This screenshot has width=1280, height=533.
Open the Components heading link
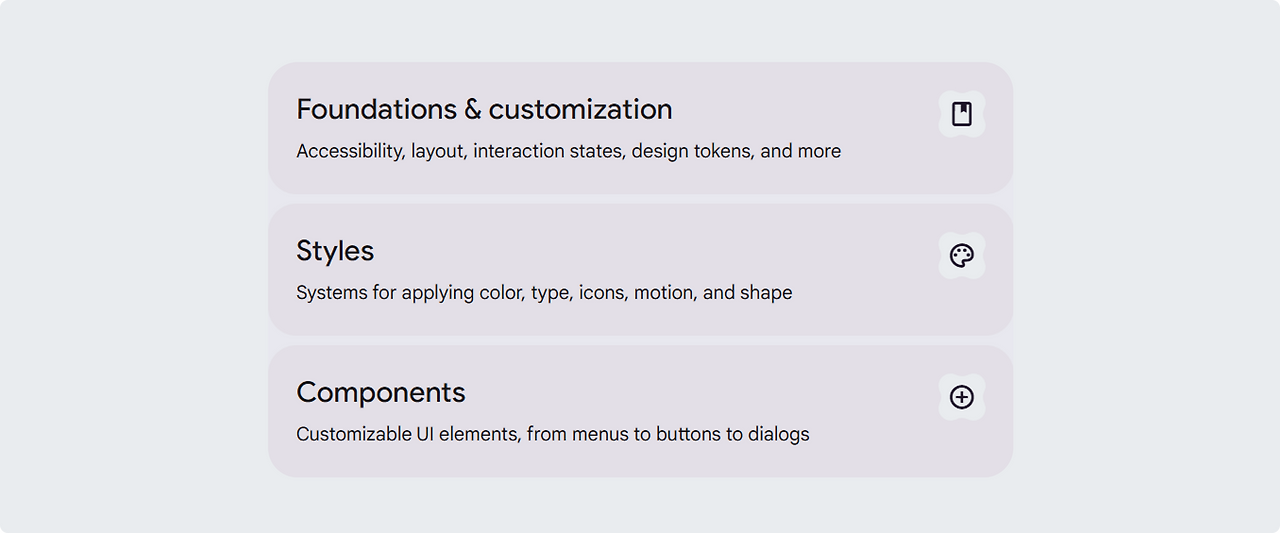pyautogui.click(x=381, y=392)
